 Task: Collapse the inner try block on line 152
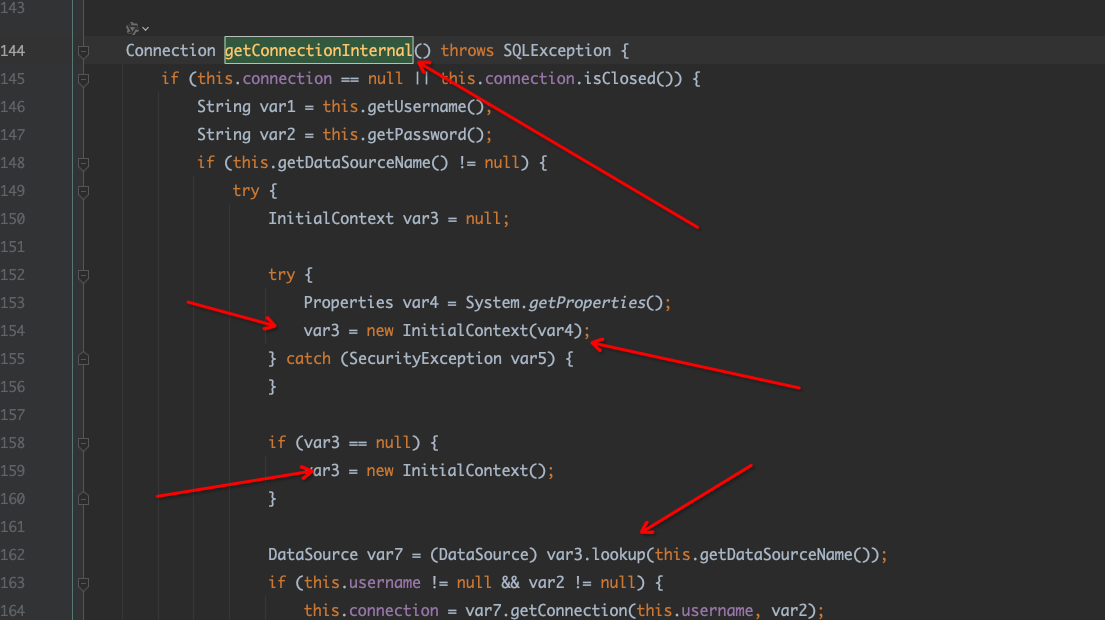tap(84, 275)
